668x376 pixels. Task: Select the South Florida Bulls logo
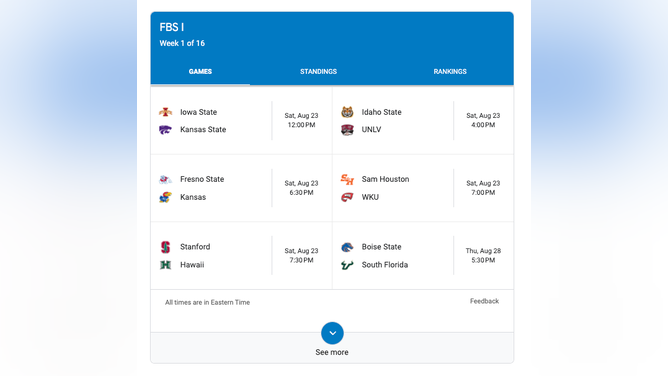[x=347, y=265]
